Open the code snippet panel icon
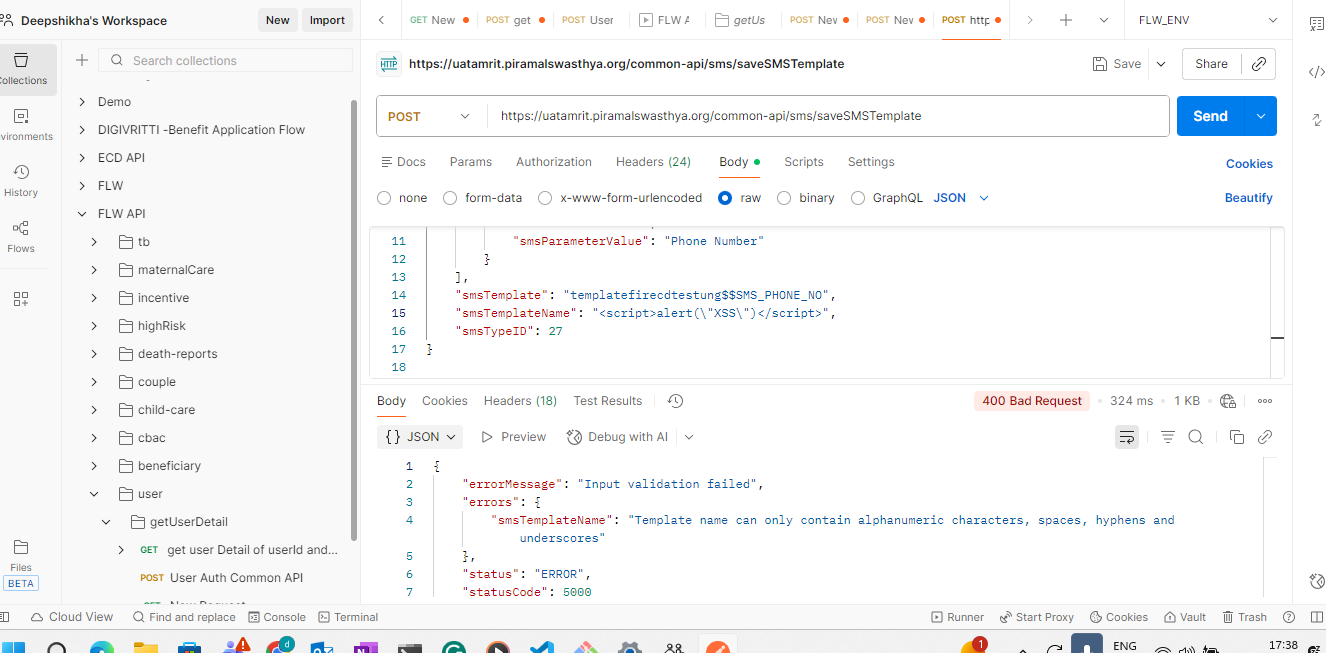The height and width of the screenshot is (653, 1326). pyautogui.click(x=1316, y=72)
